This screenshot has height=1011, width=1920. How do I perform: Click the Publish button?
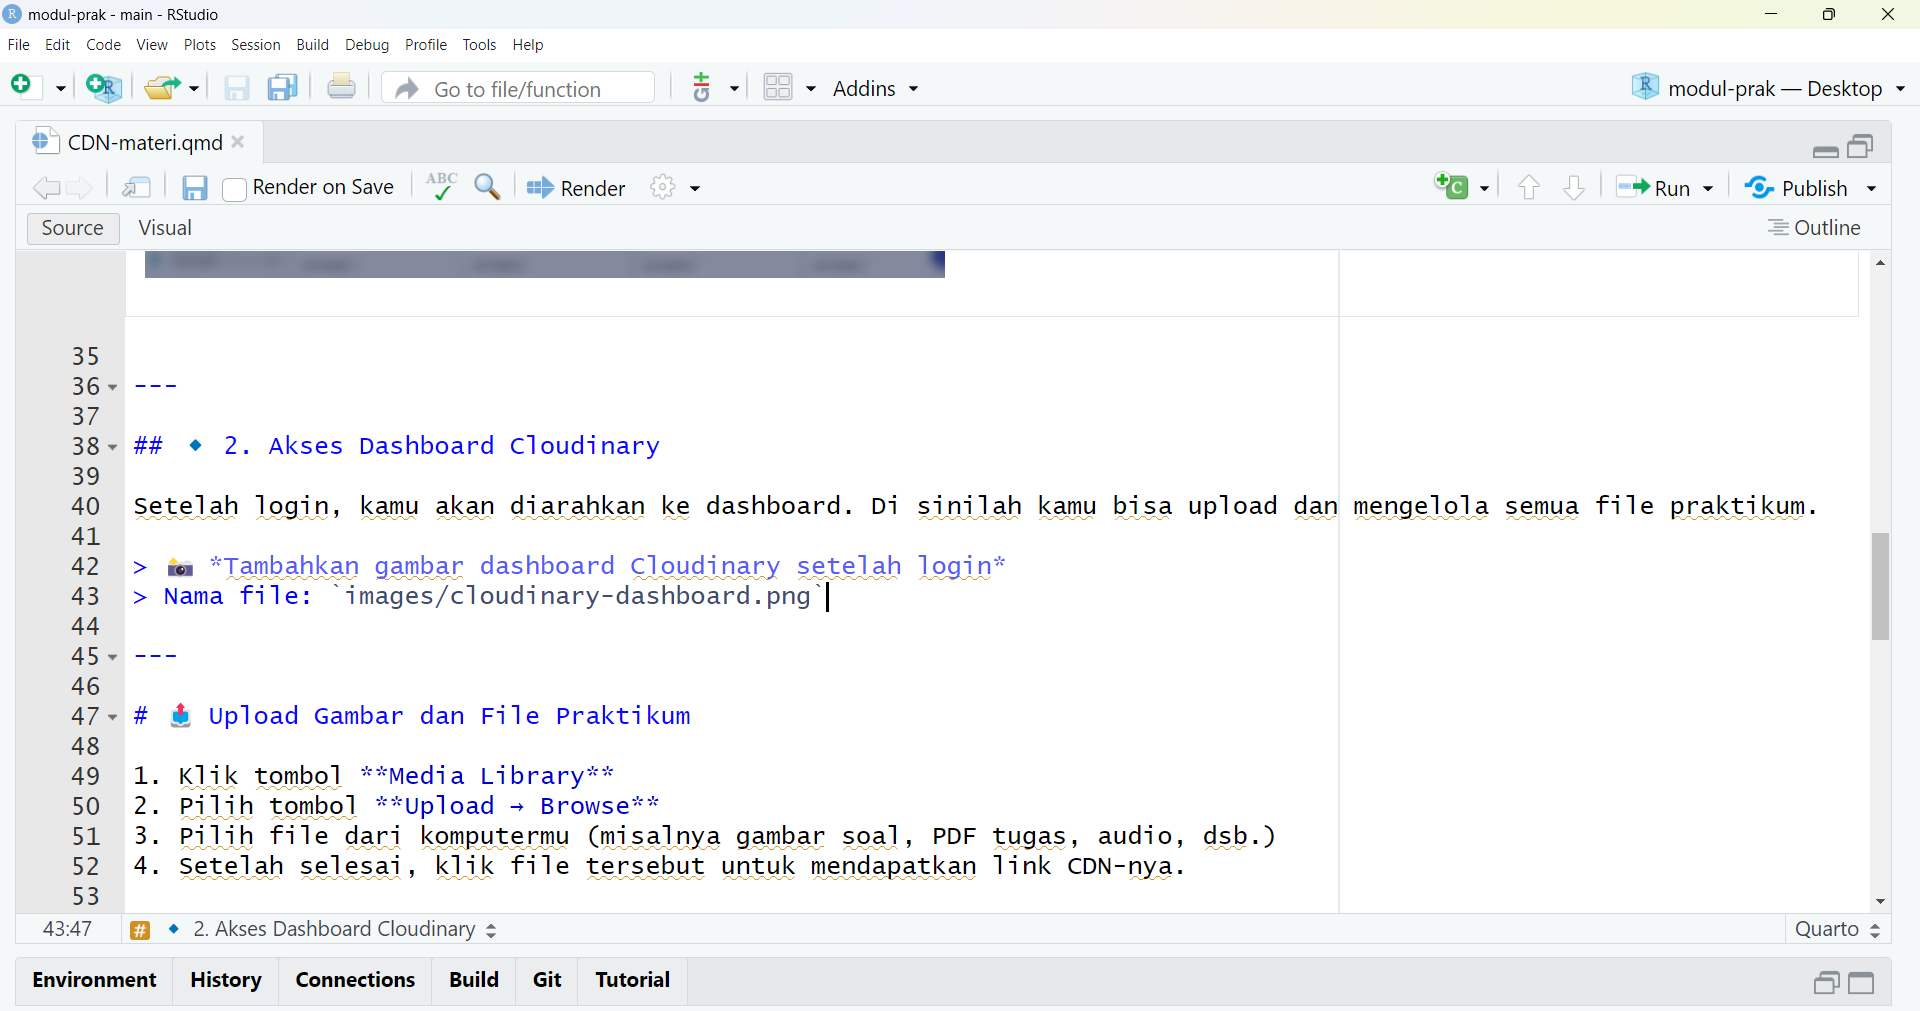pos(1796,188)
